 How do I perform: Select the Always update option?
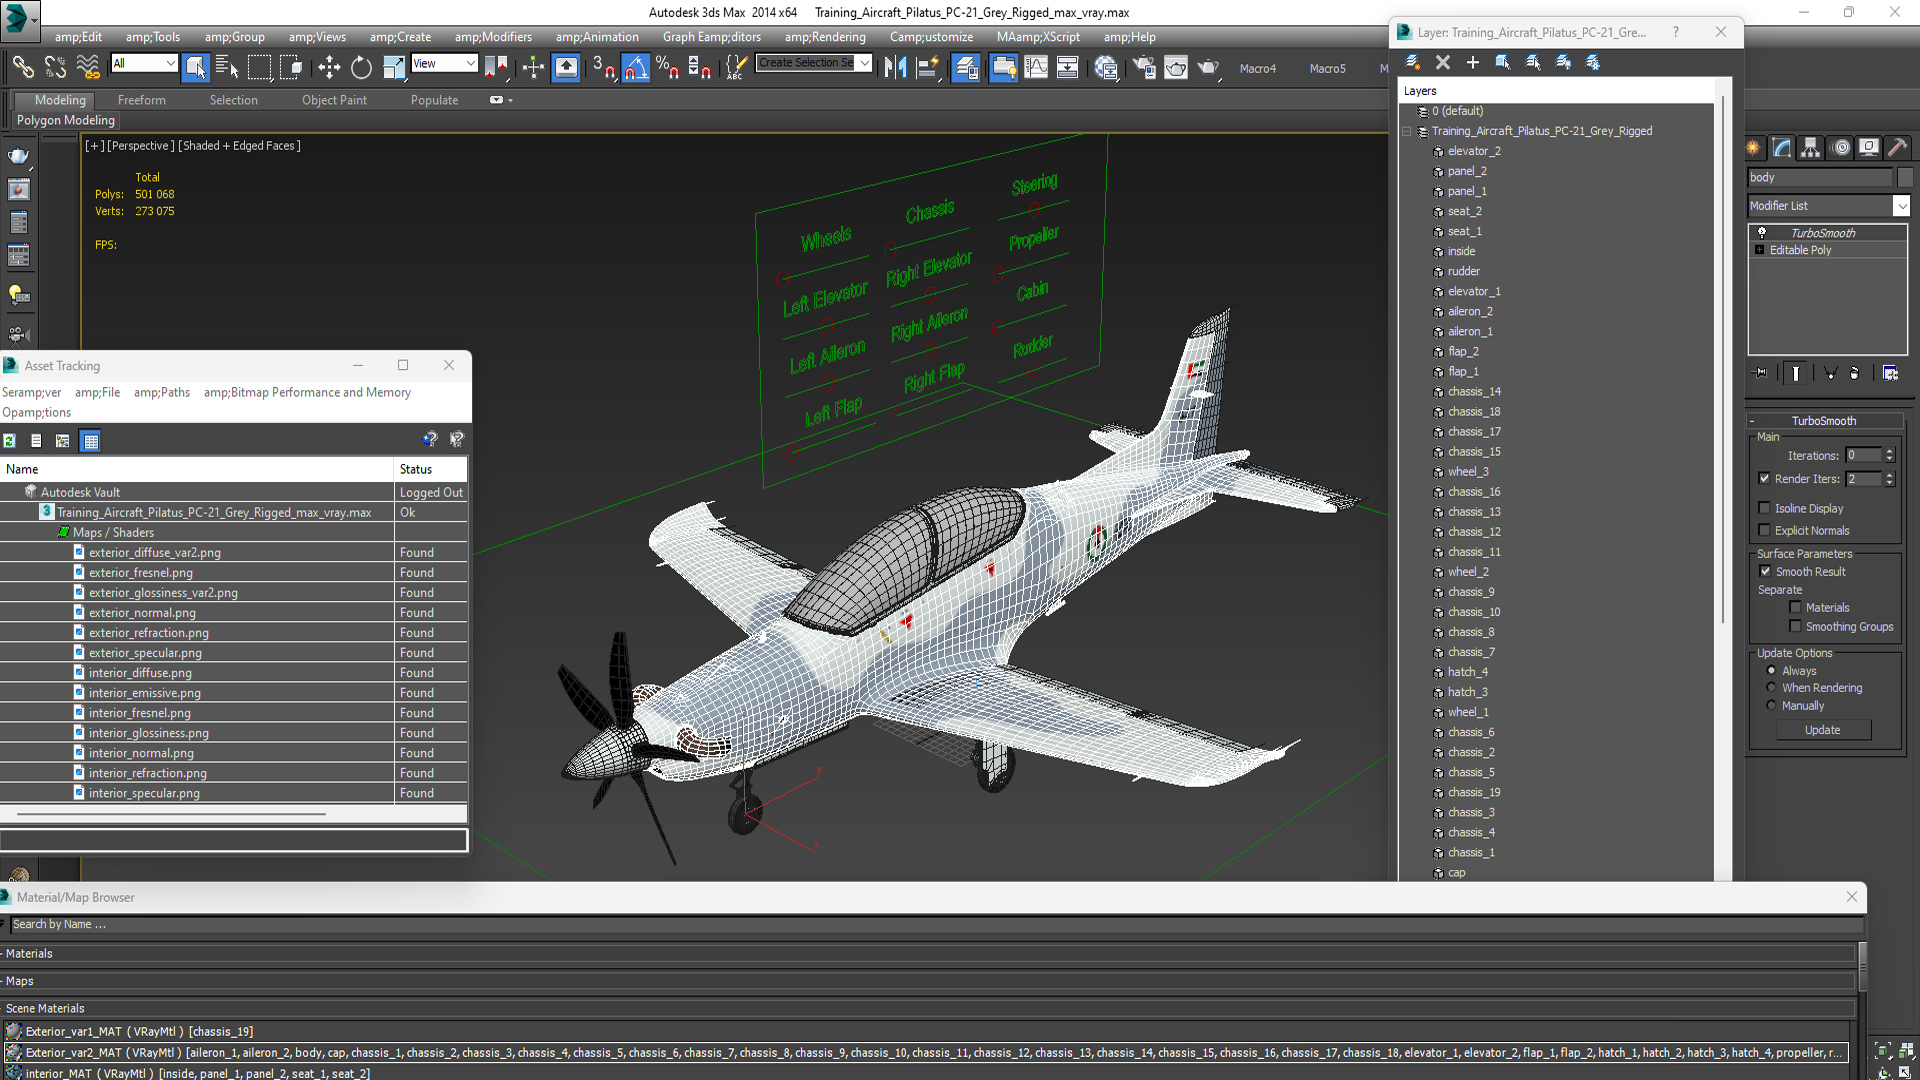[1772, 670]
